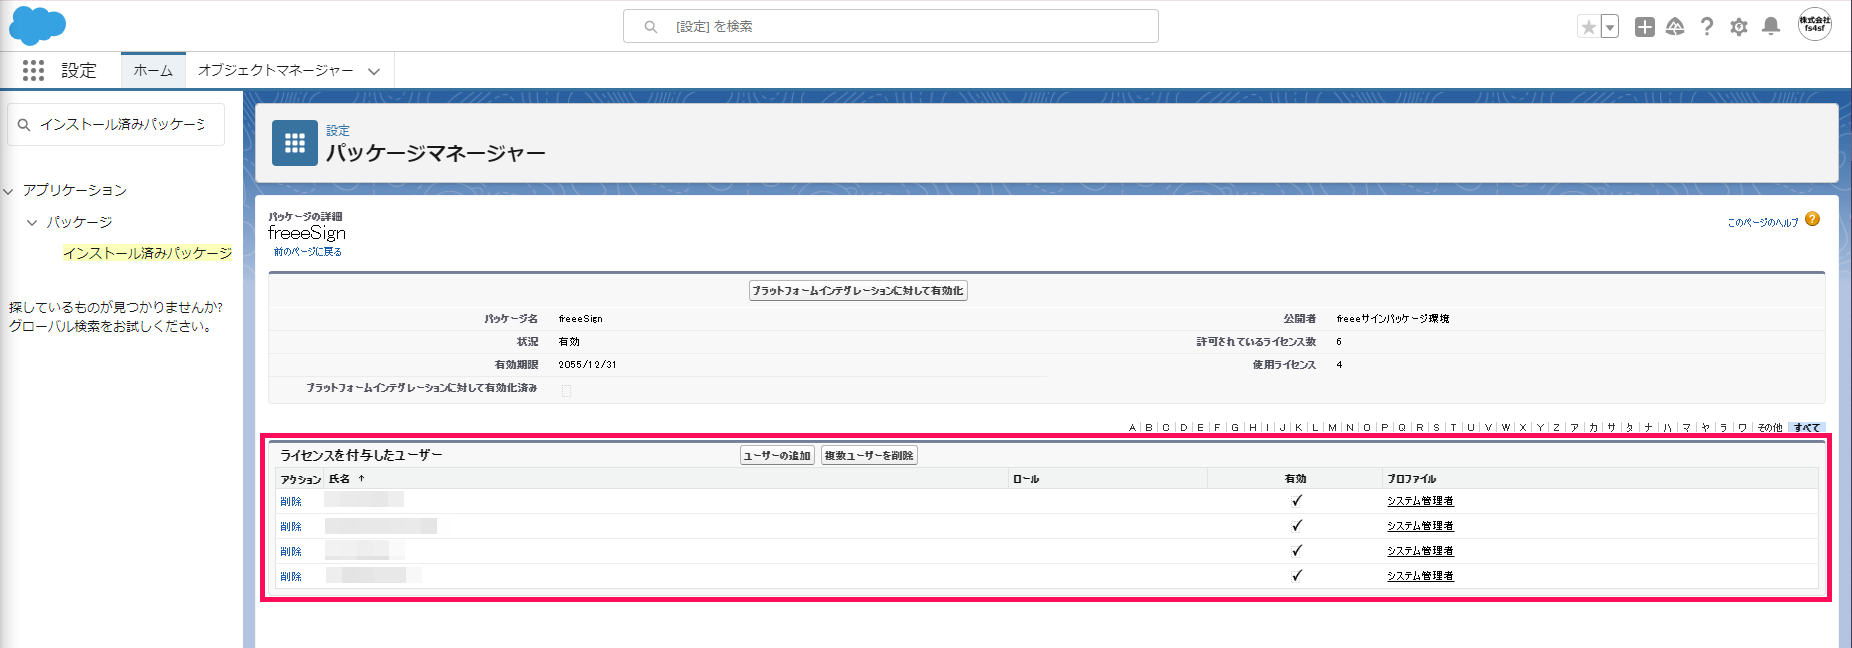
Task: Click the 有効 column header
Action: click(x=1296, y=479)
